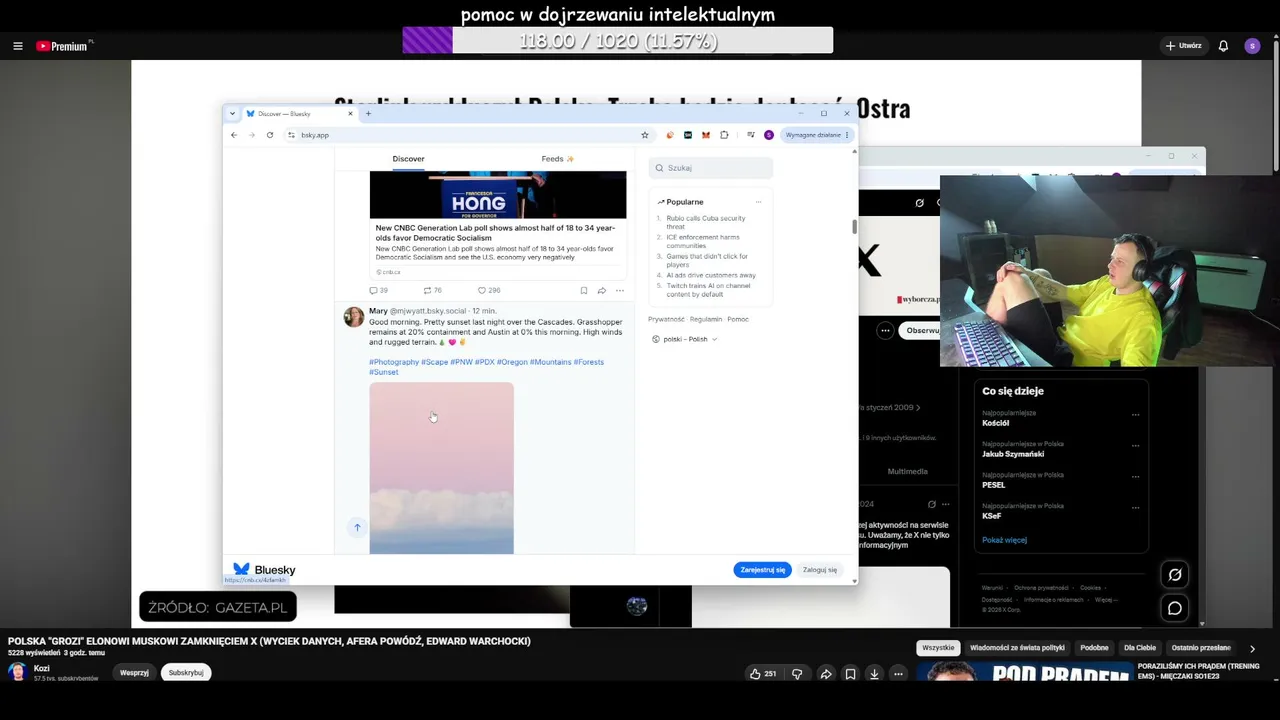Open the browser tab search dropdown
Screen dimensions: 1280x720
pos(233,113)
